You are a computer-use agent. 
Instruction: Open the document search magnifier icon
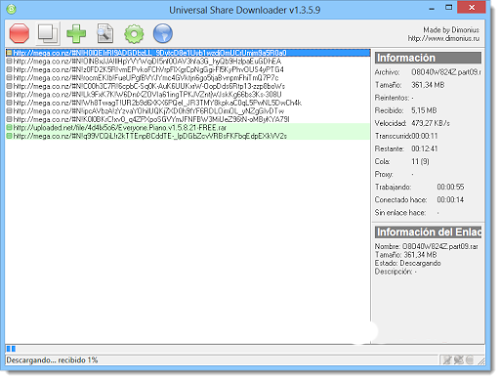[105, 33]
